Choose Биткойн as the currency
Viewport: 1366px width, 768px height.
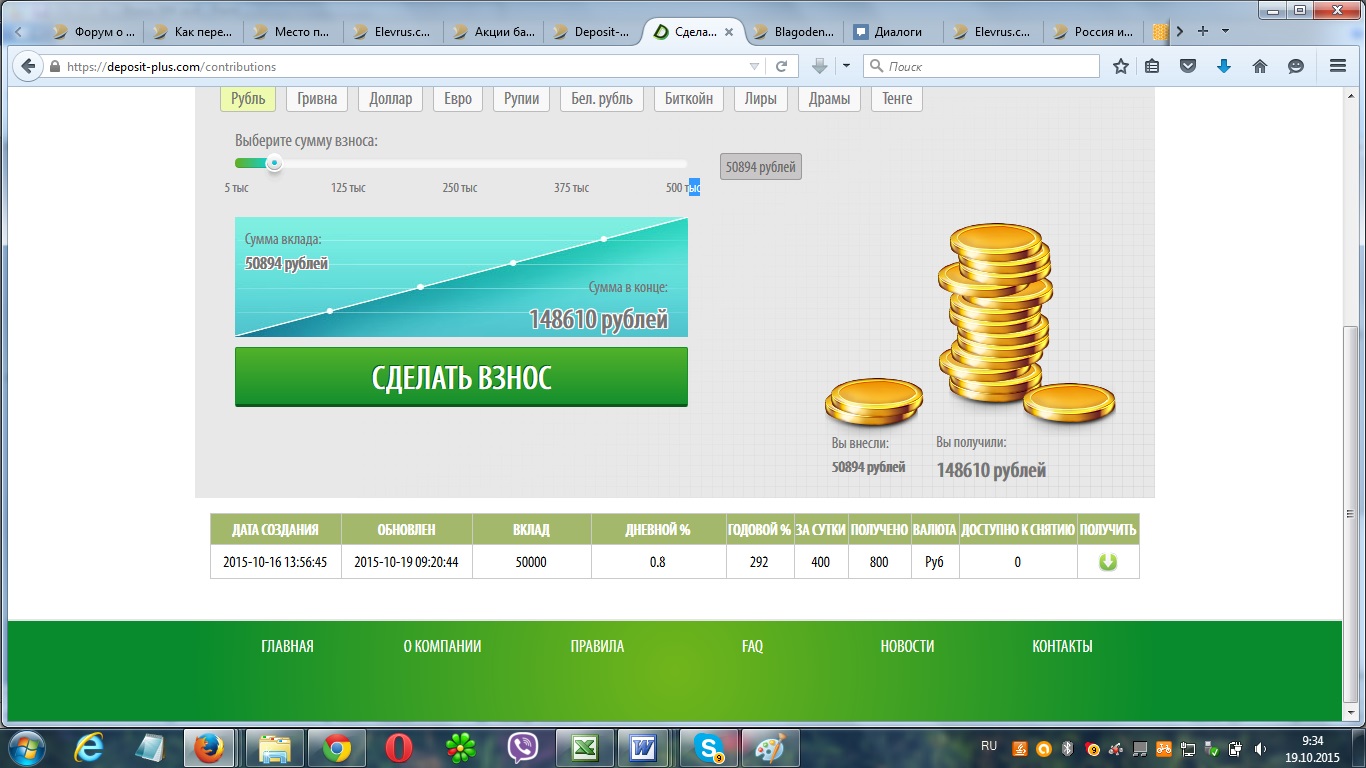click(x=689, y=99)
